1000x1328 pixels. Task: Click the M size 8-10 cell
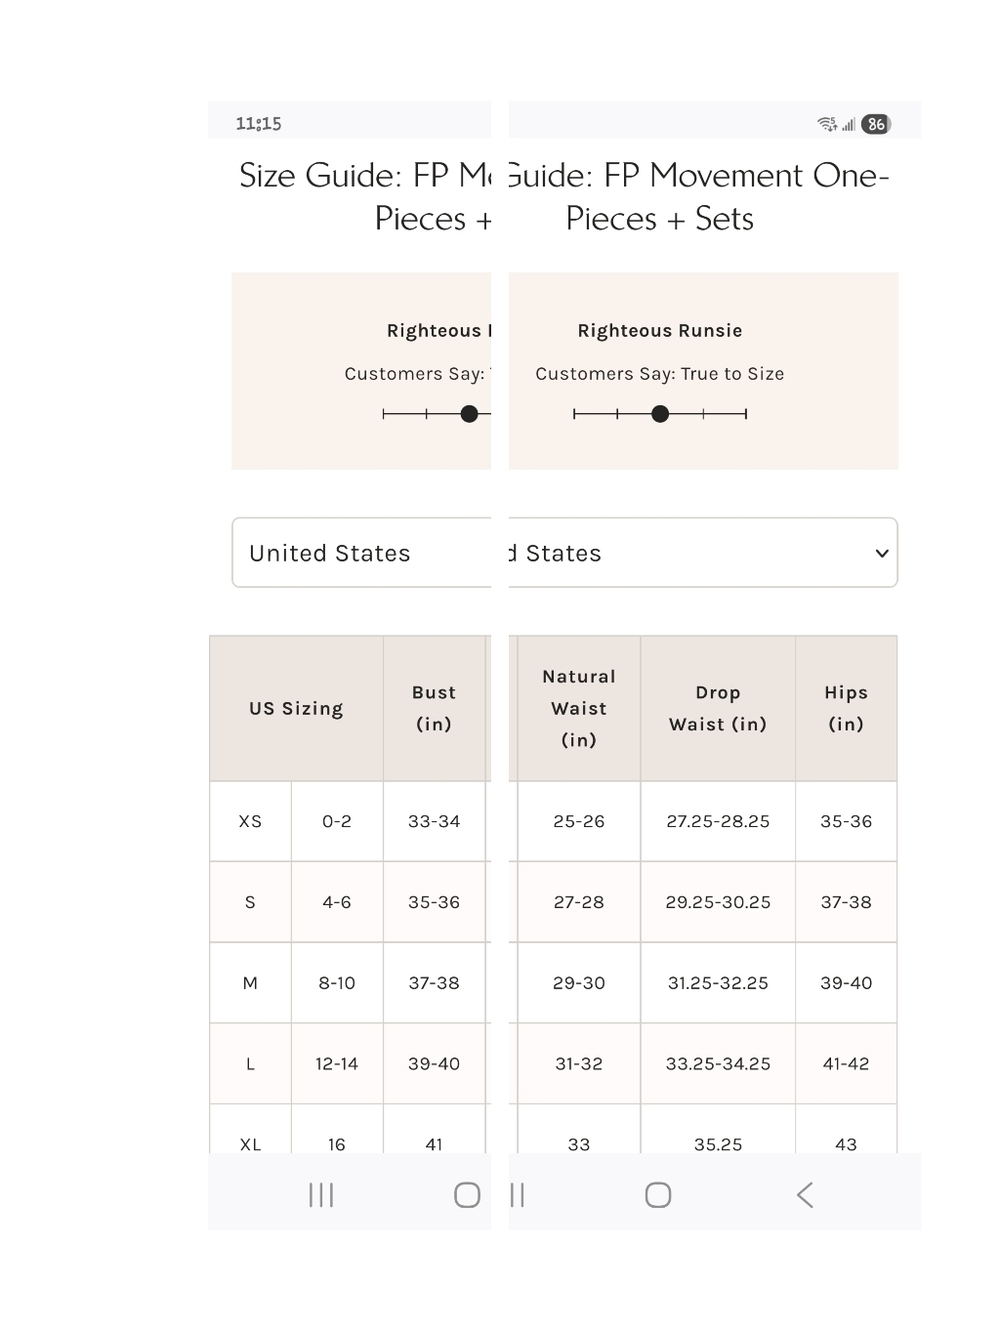pos(337,983)
